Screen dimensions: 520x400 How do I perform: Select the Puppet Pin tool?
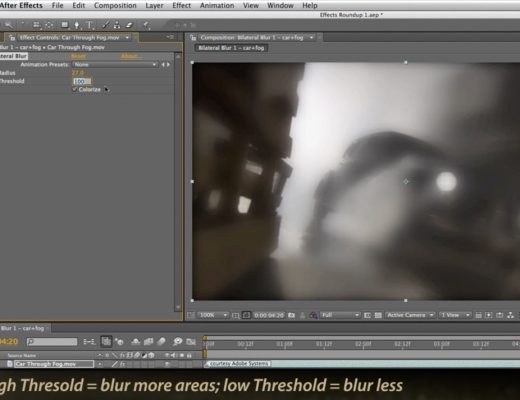146,25
